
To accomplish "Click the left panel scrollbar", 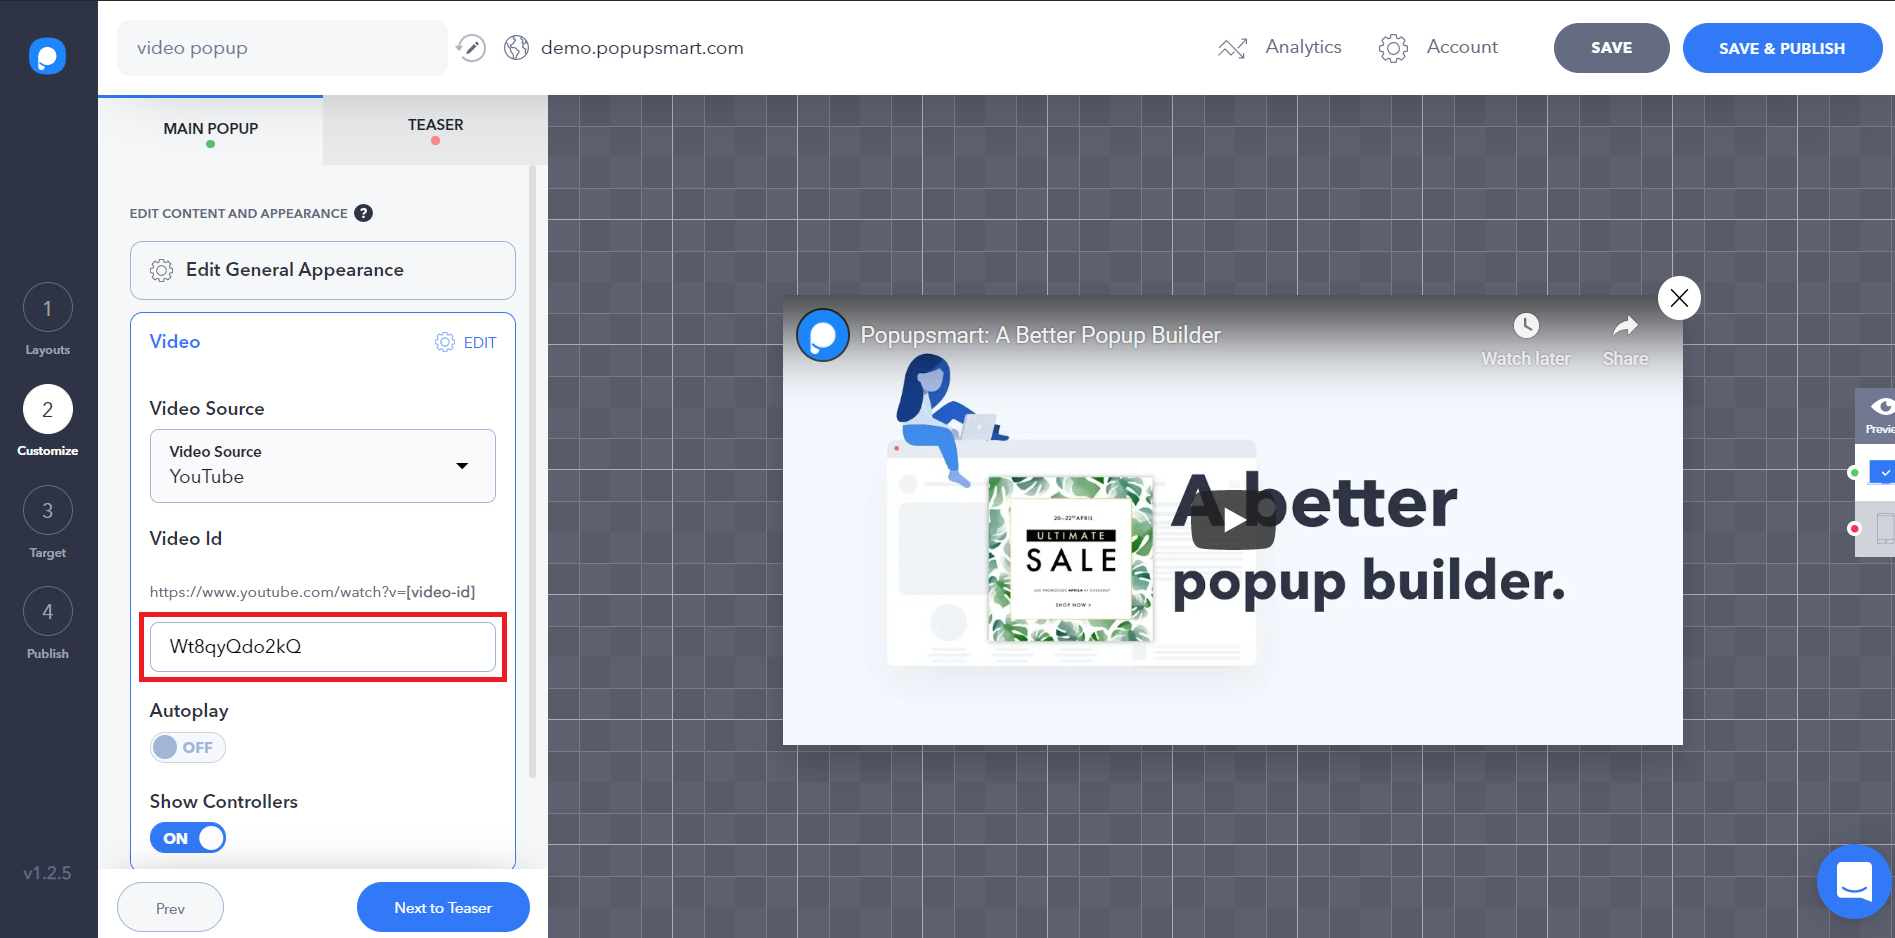I will pos(532,470).
